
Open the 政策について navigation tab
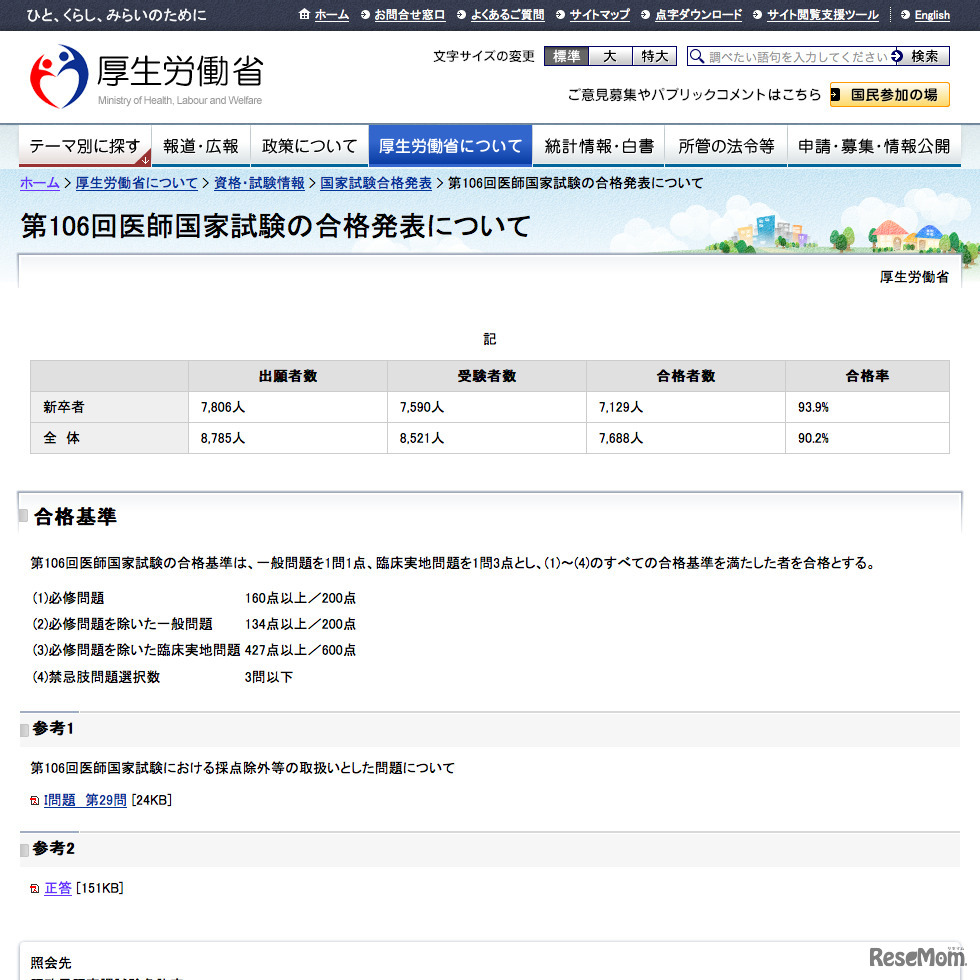309,144
